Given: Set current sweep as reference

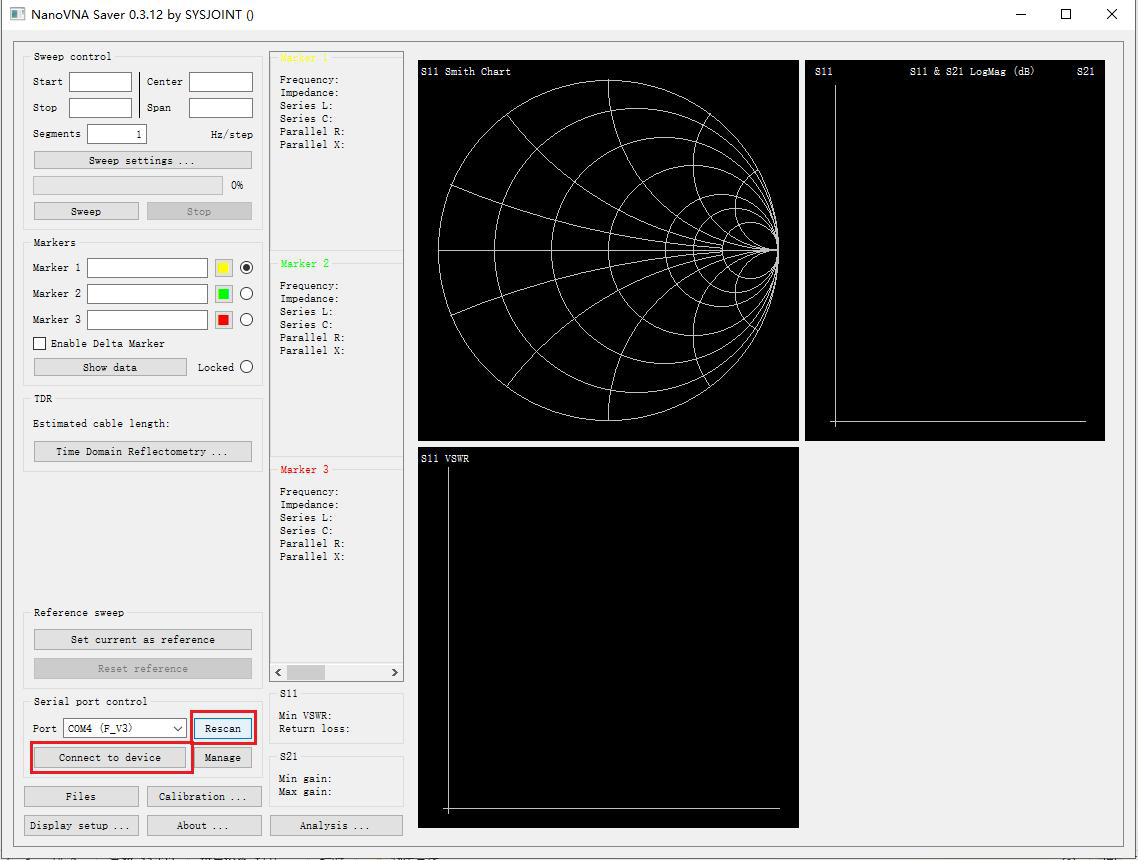Looking at the screenshot, I should 141,639.
